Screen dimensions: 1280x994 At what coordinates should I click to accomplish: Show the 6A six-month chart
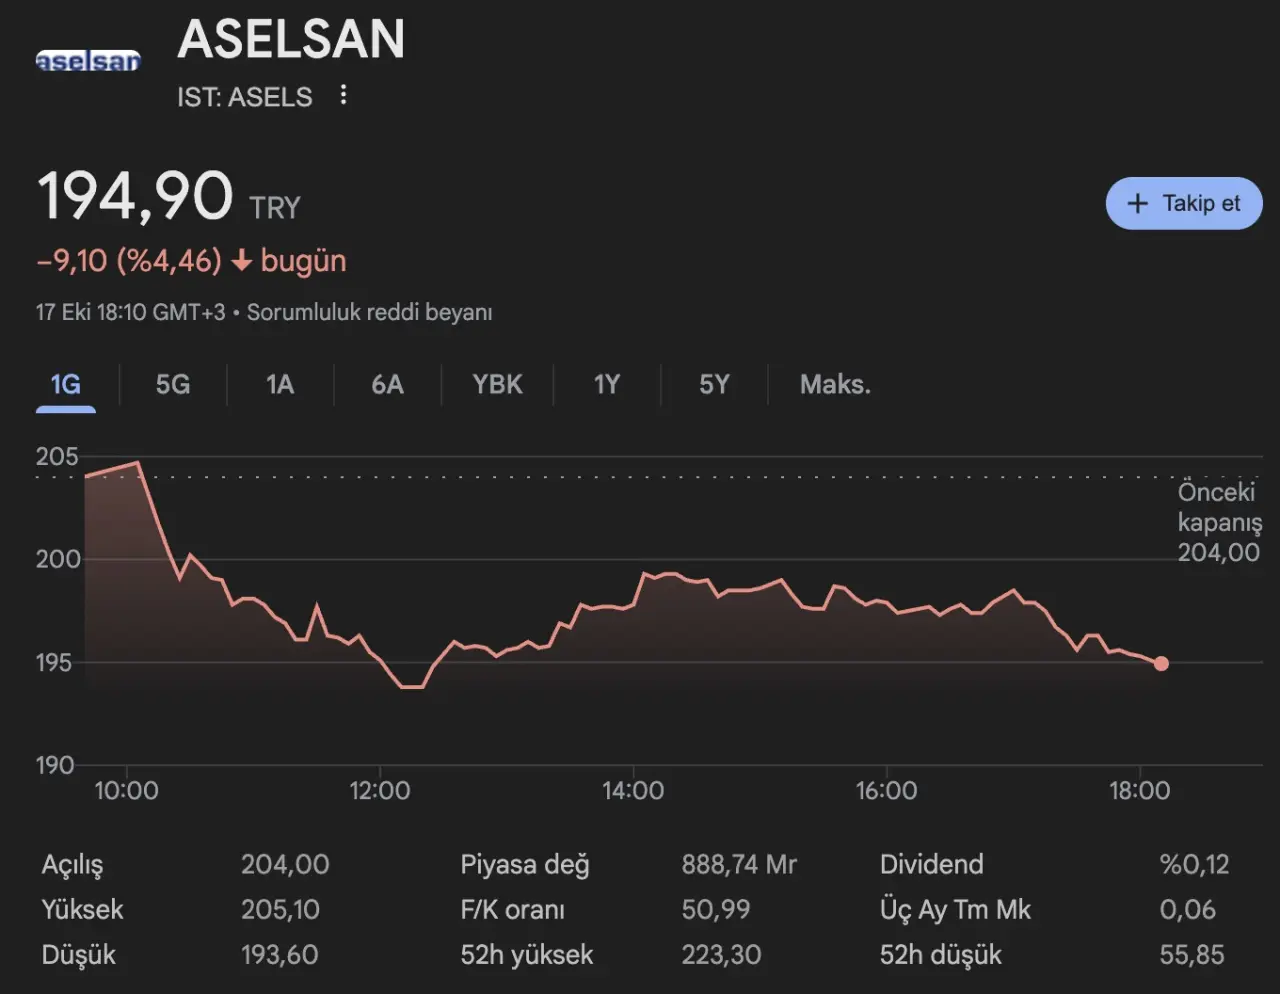tap(387, 385)
